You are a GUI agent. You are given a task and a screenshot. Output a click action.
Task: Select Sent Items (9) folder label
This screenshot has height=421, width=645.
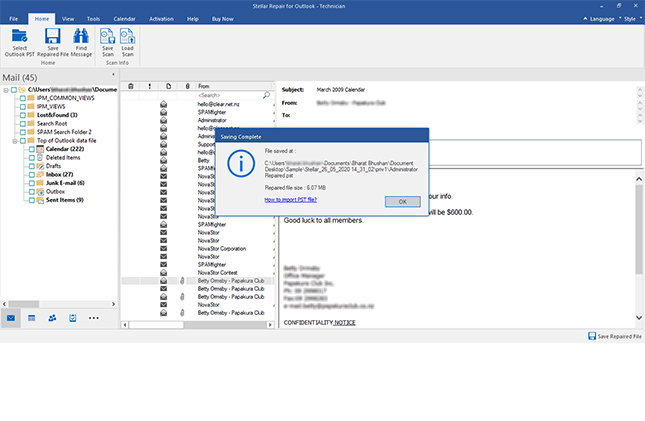tap(65, 200)
